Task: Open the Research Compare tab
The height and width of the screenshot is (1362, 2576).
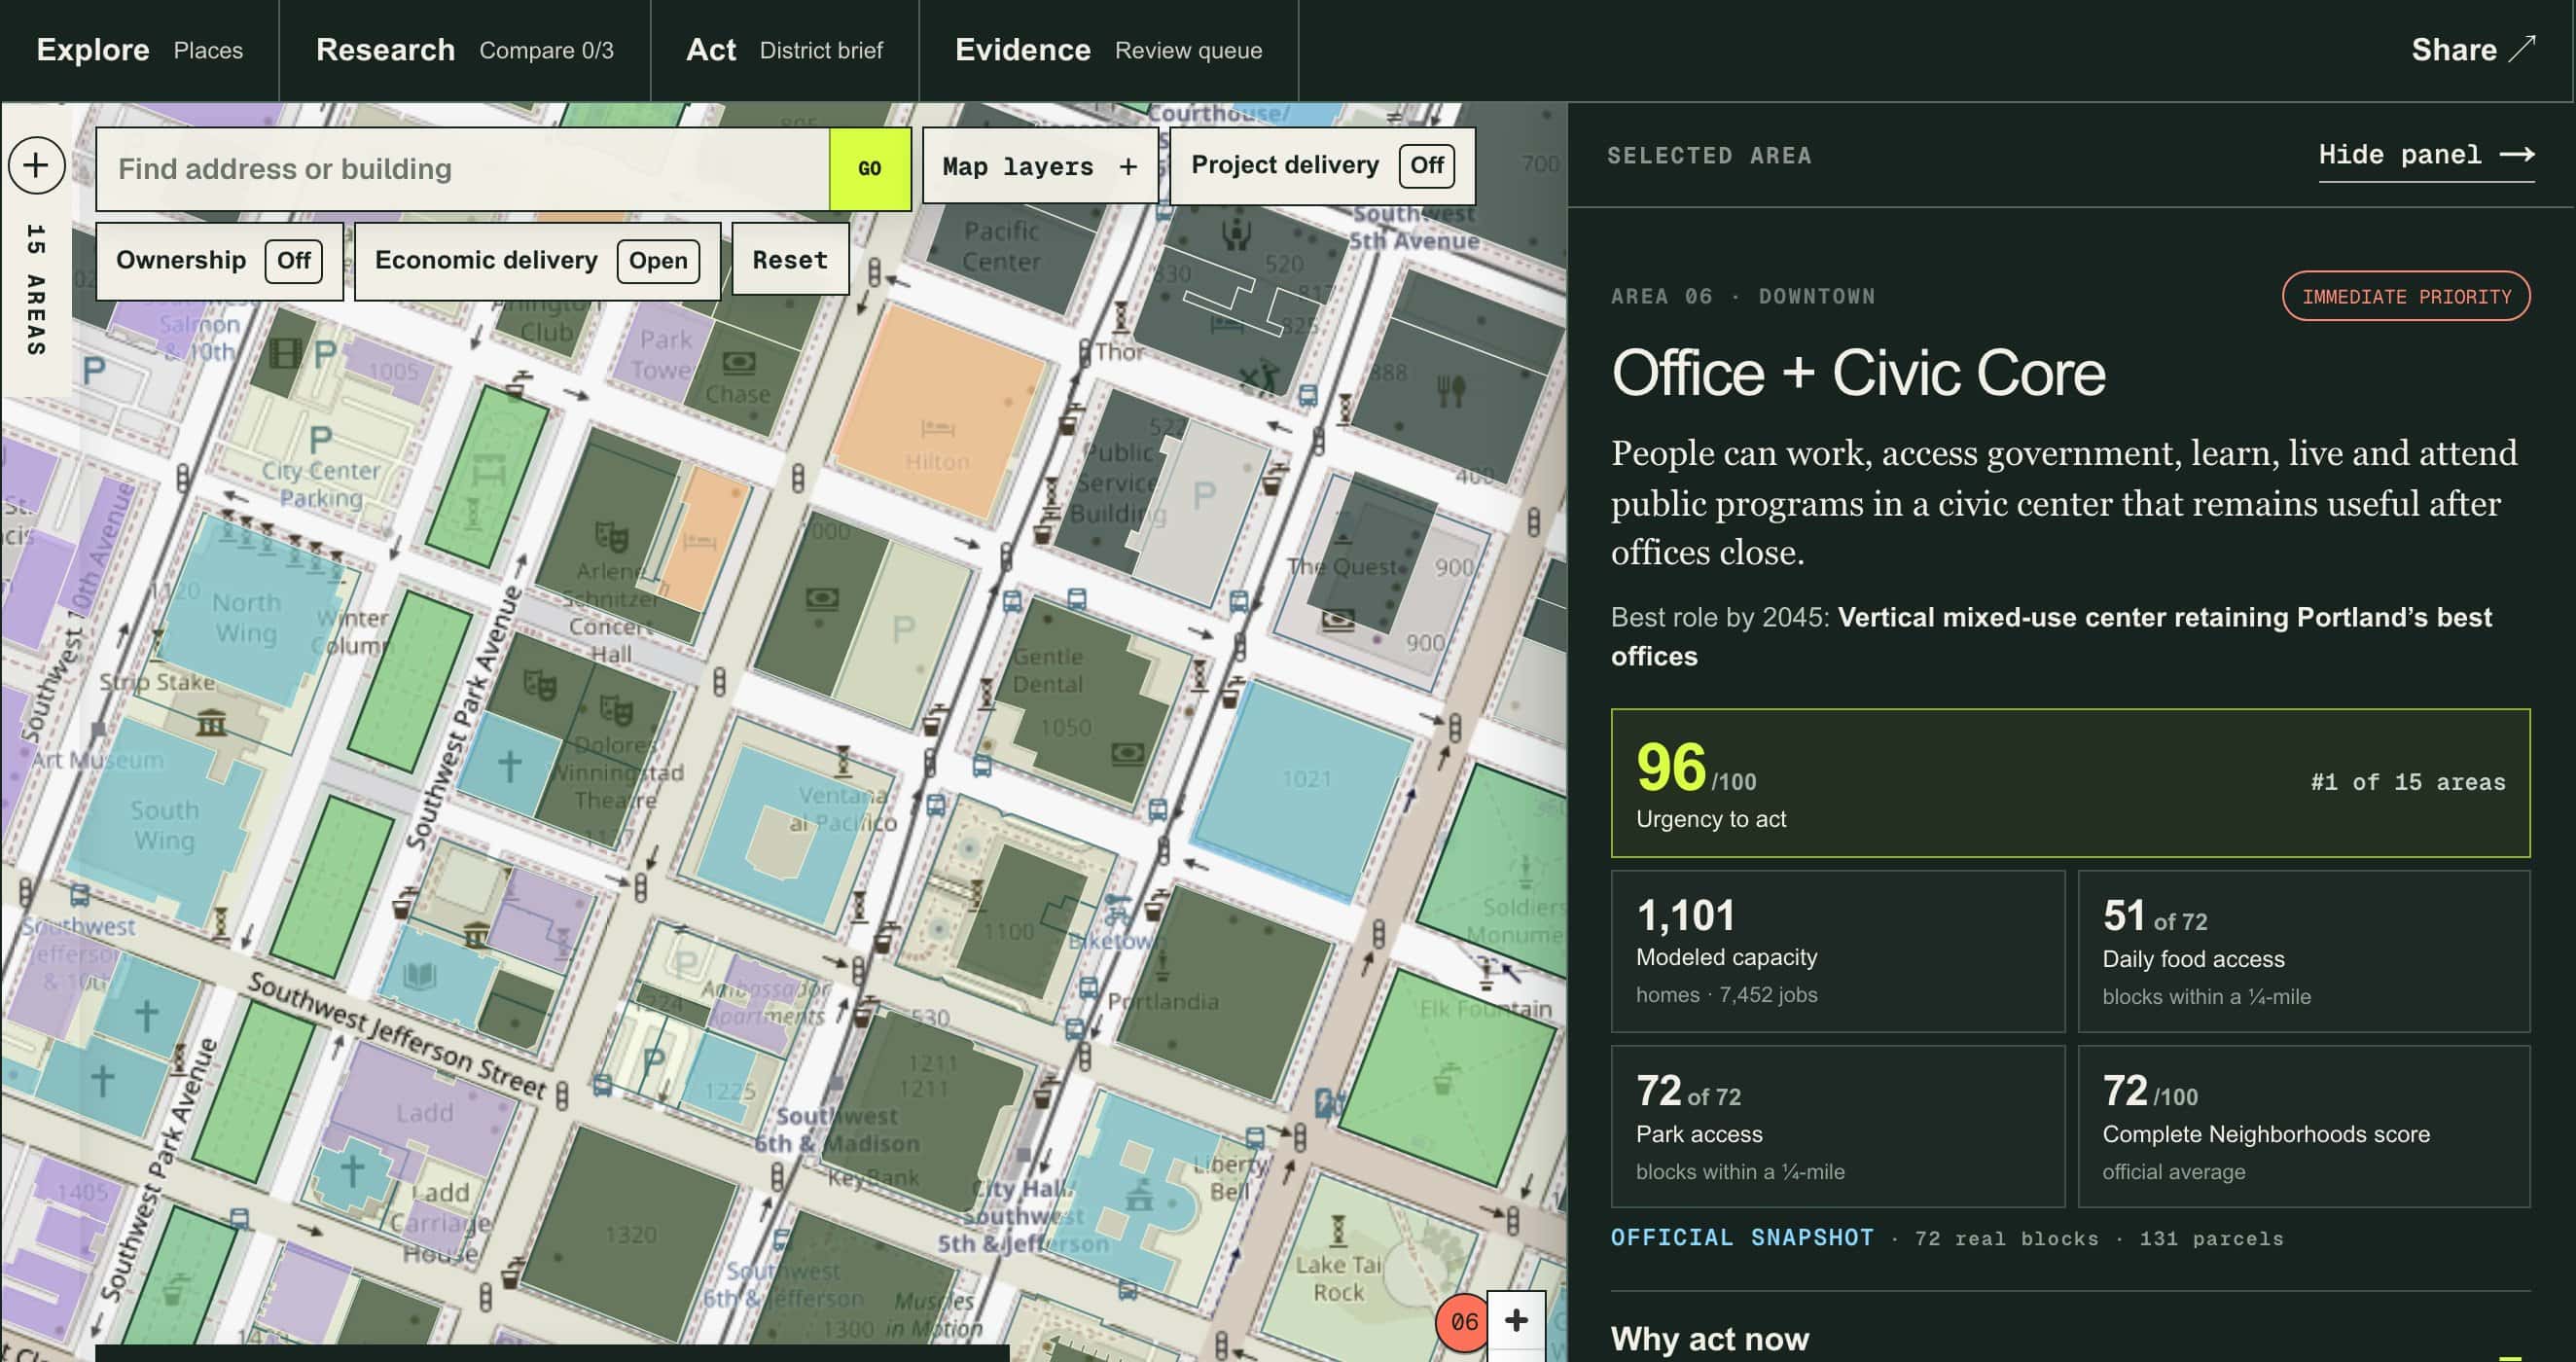Action: click(464, 50)
